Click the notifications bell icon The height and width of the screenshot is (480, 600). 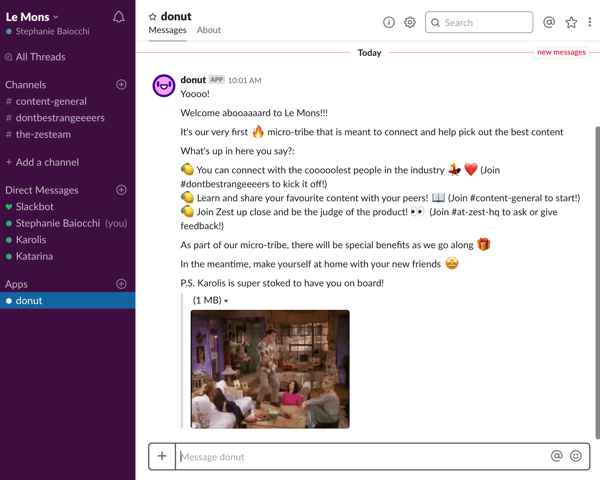click(119, 17)
